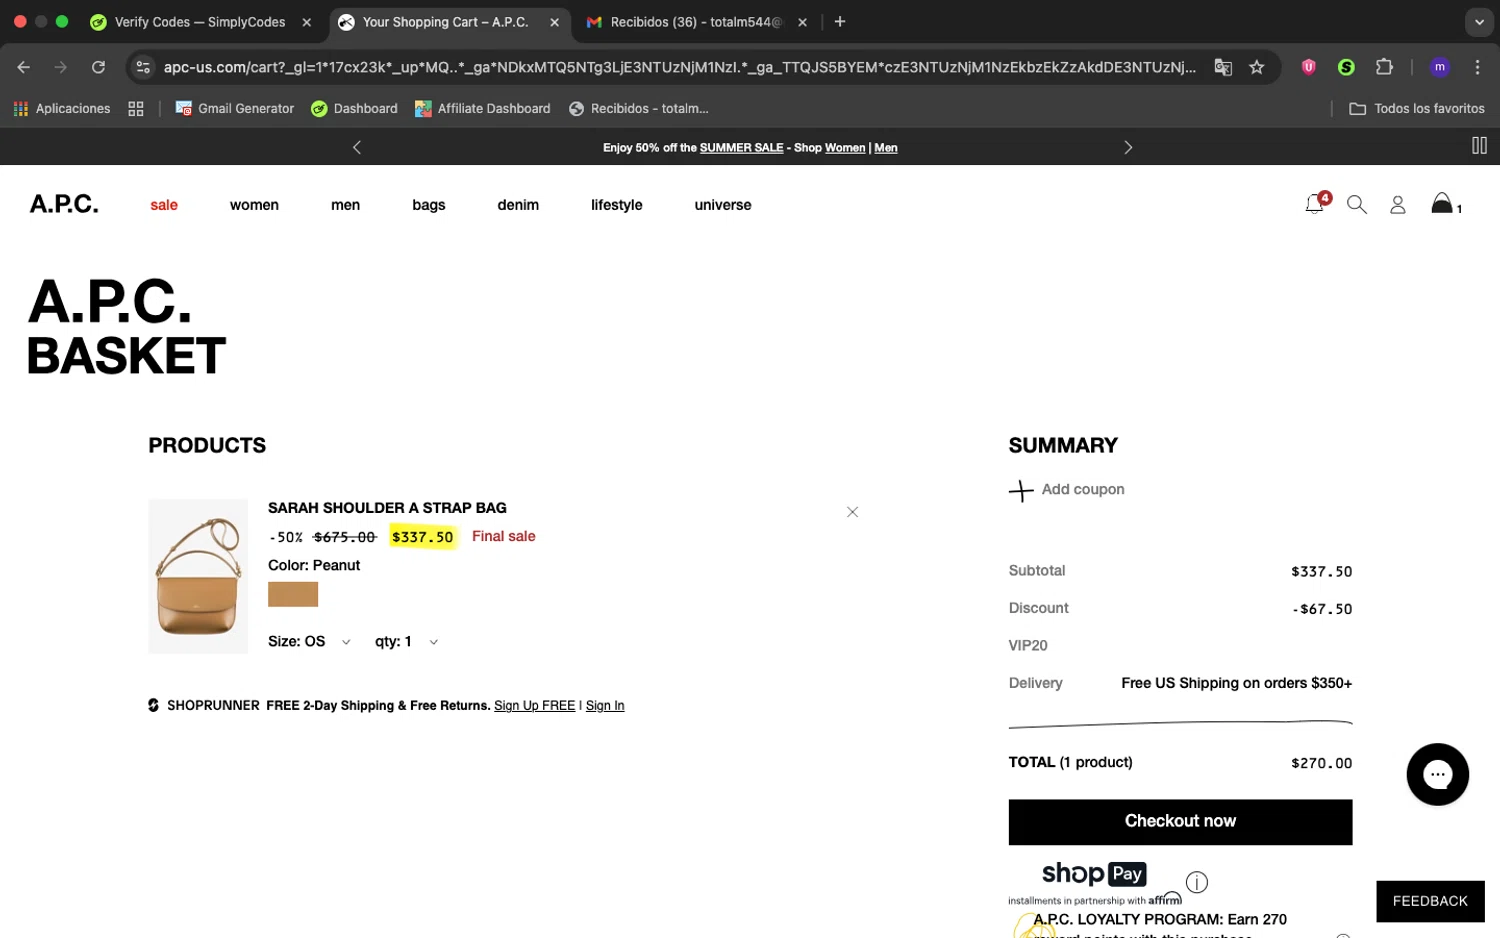
Task: Pay with Shop Pay button
Action: 1093,873
